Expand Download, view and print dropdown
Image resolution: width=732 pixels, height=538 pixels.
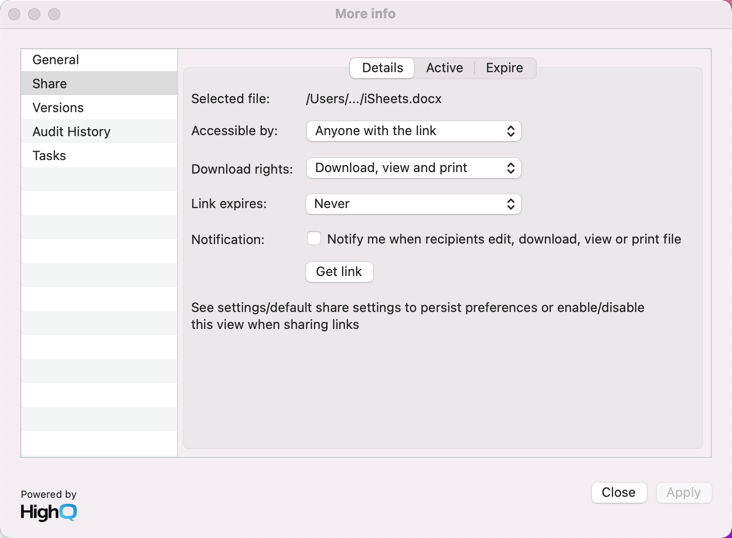(414, 168)
